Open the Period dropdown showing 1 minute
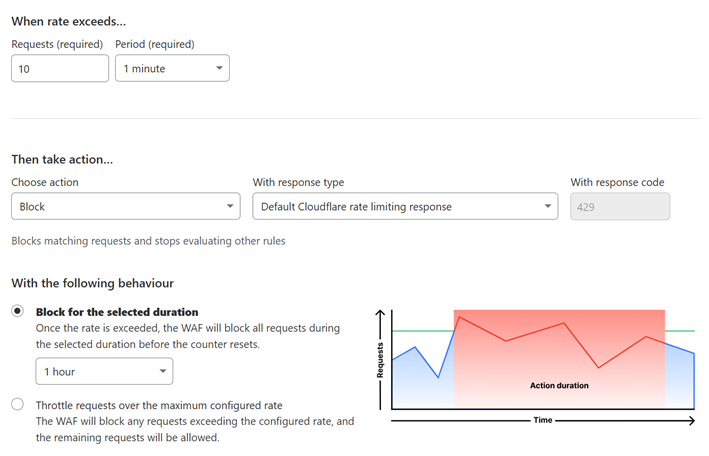The image size is (709, 456). (x=172, y=68)
